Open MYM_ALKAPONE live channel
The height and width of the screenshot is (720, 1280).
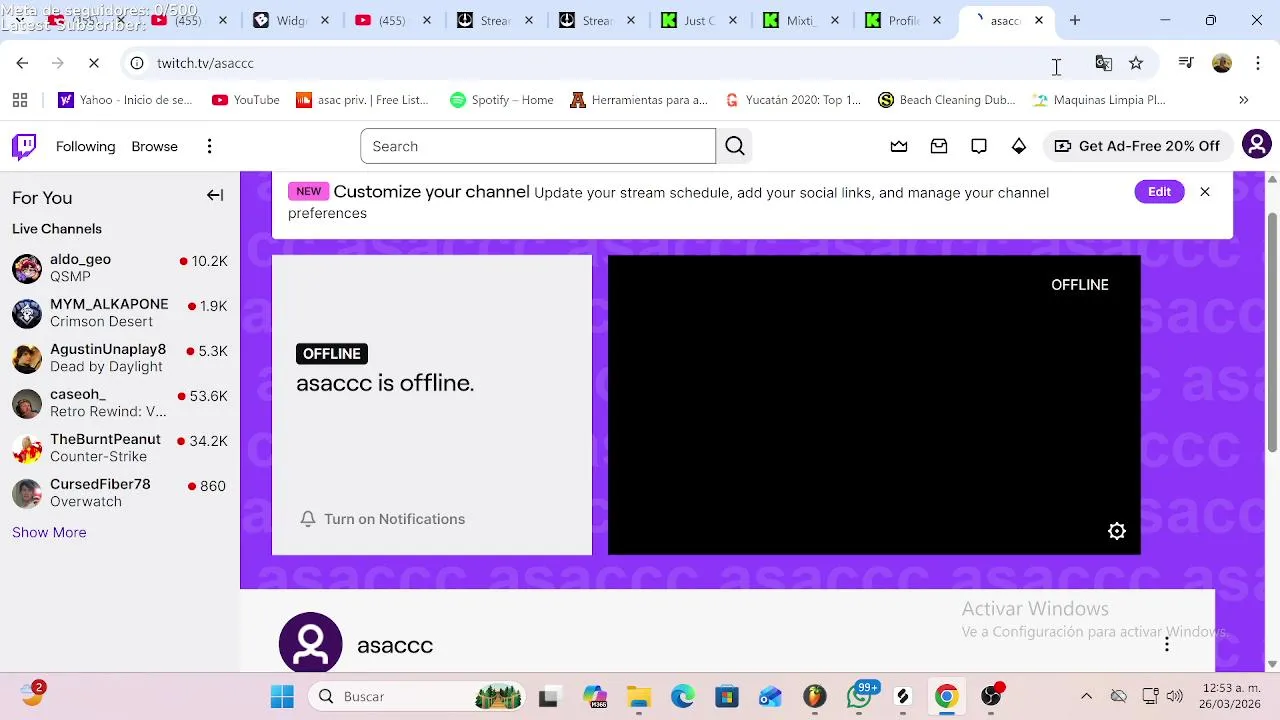[120, 313]
